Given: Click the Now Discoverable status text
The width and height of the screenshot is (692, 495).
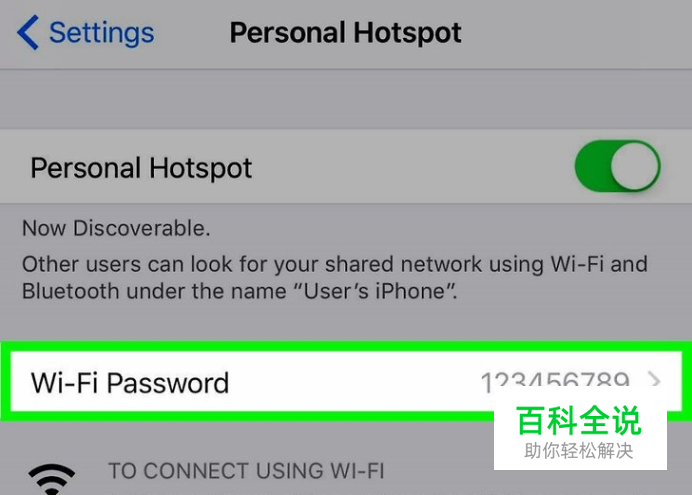Looking at the screenshot, I should 116,229.
